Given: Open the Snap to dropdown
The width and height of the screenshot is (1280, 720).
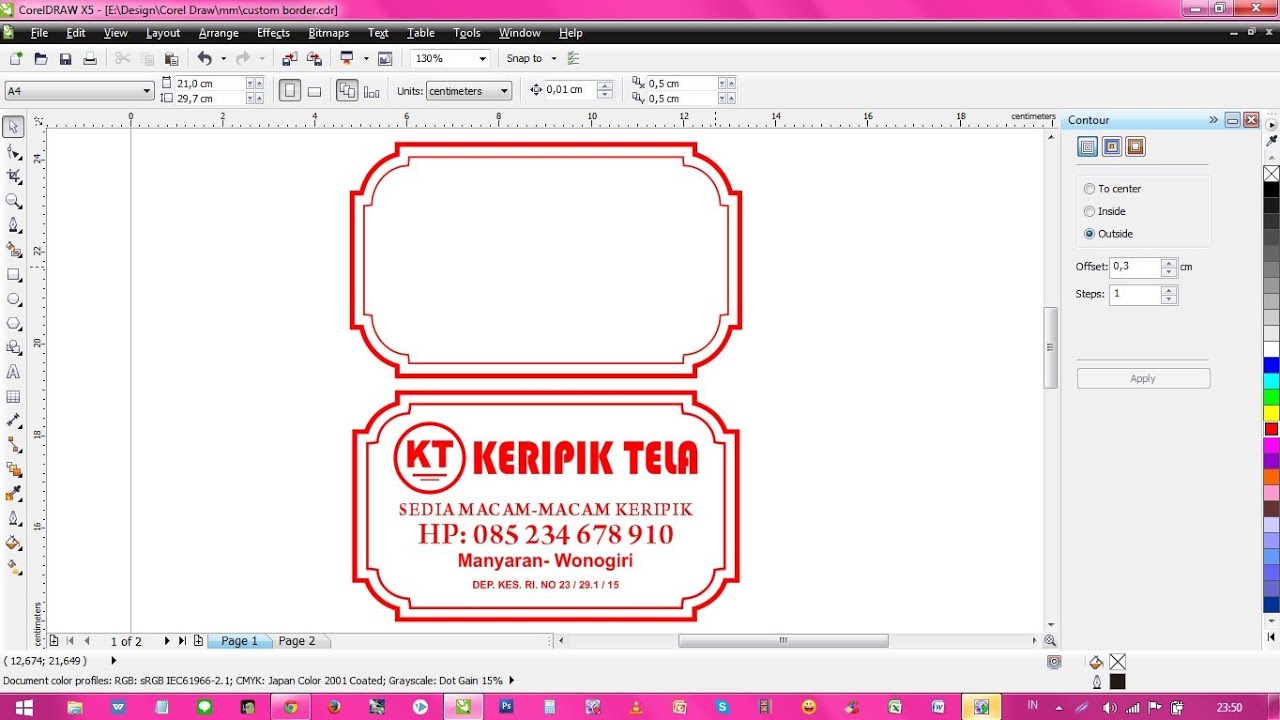Looking at the screenshot, I should [553, 59].
